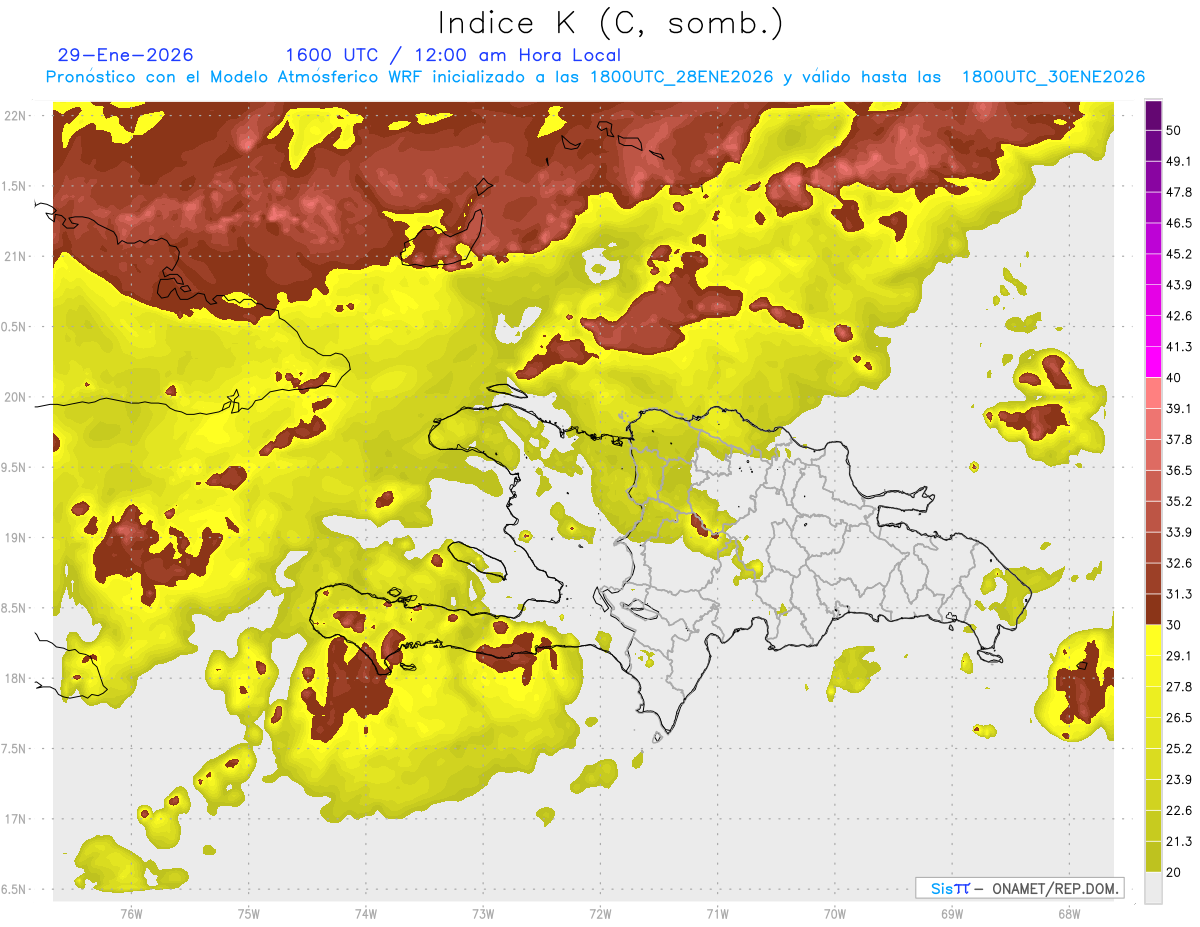The image size is (1200, 927).
Task: Click the colorbar value '37.8'
Action: pyautogui.click(x=1179, y=440)
